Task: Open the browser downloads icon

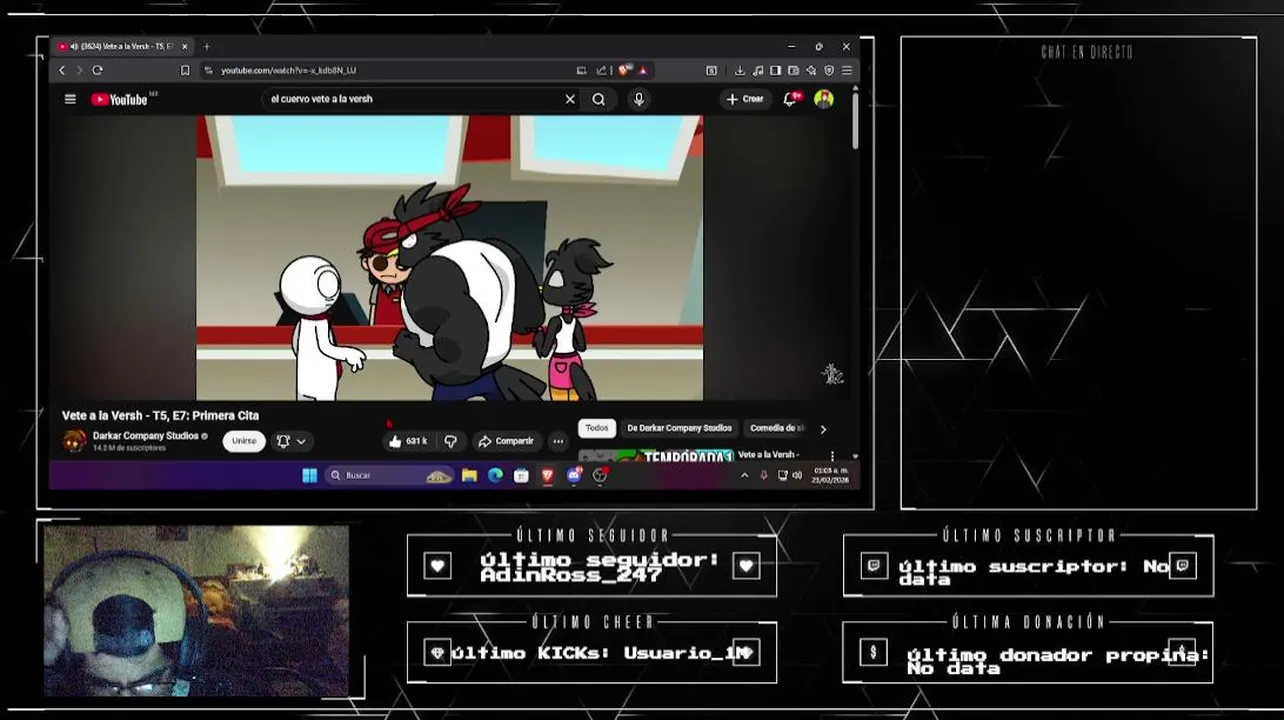Action: point(740,70)
